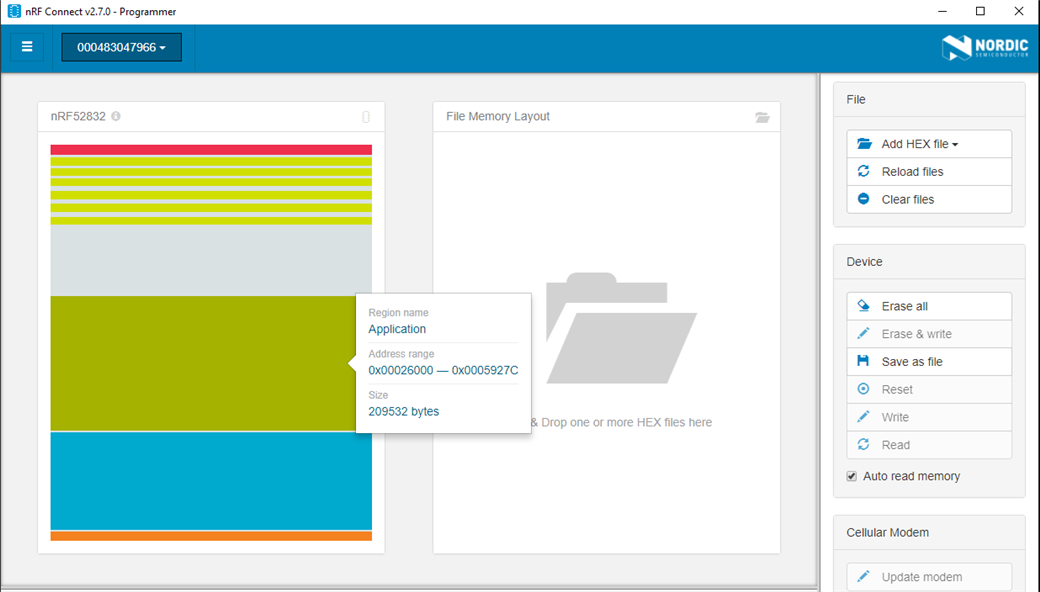The width and height of the screenshot is (1040, 592).
Task: Click the nRF Connect app icon in title bar
Action: [x=13, y=11]
